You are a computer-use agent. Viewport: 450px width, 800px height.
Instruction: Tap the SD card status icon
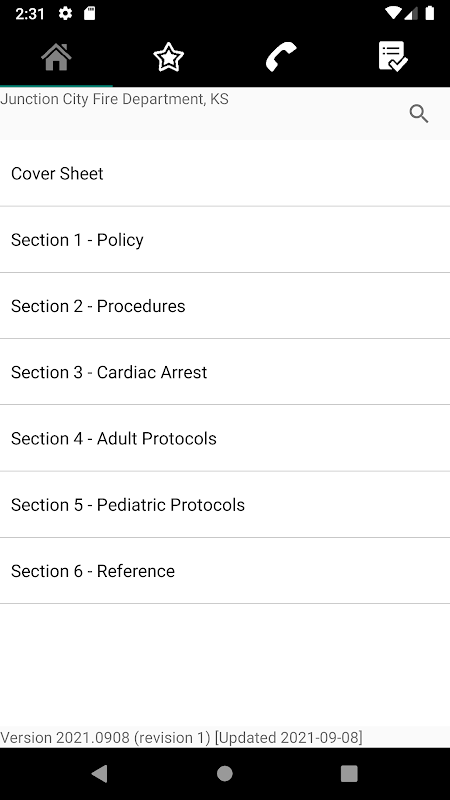coord(90,13)
